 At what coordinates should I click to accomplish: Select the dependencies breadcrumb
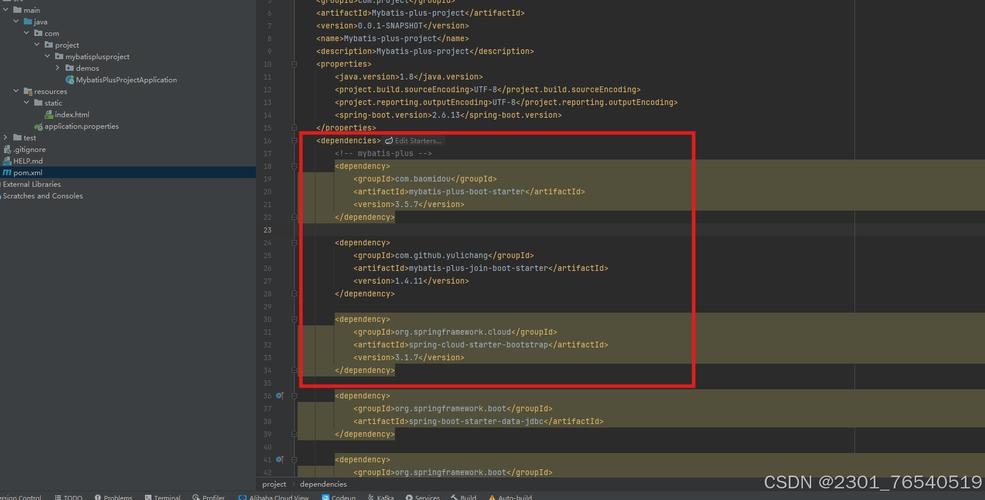coord(323,484)
